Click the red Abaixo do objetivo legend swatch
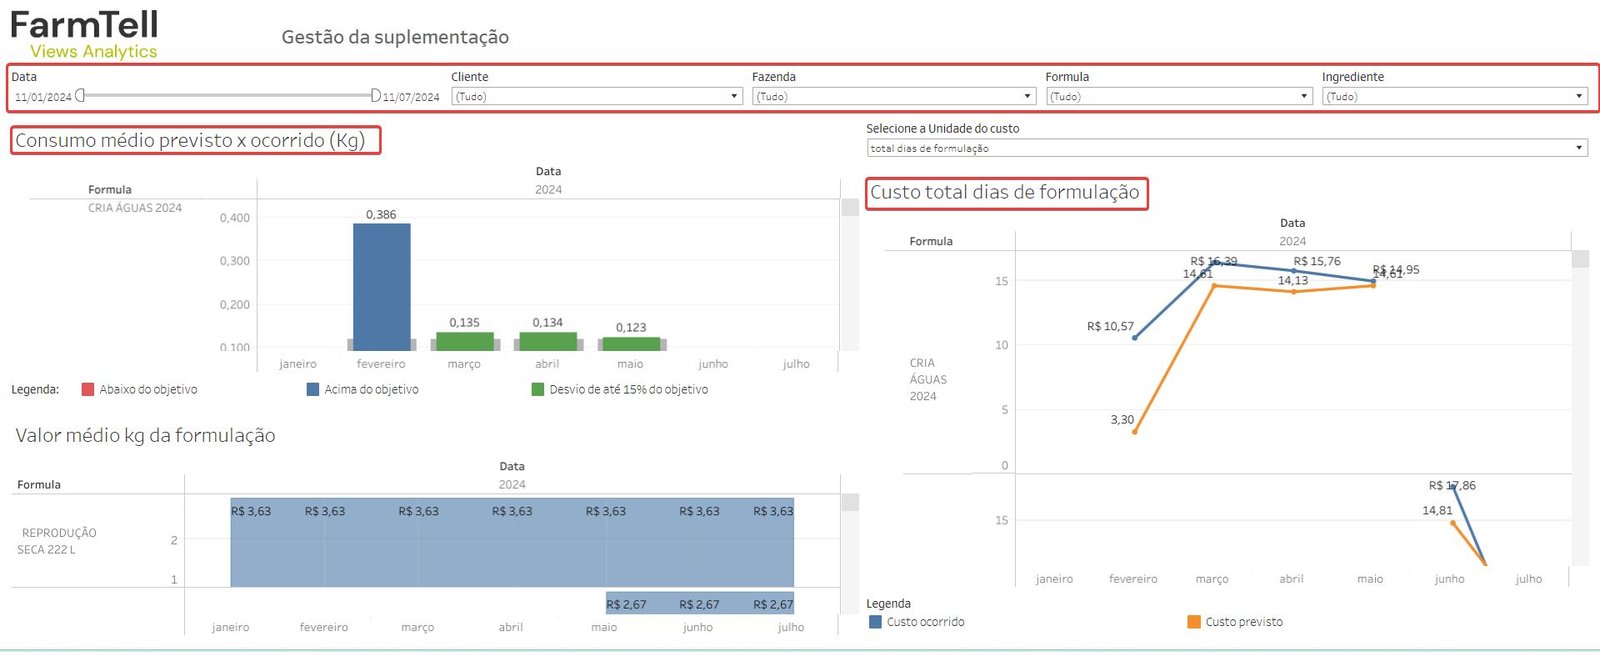The width and height of the screenshot is (1600, 652). pyautogui.click(x=88, y=389)
